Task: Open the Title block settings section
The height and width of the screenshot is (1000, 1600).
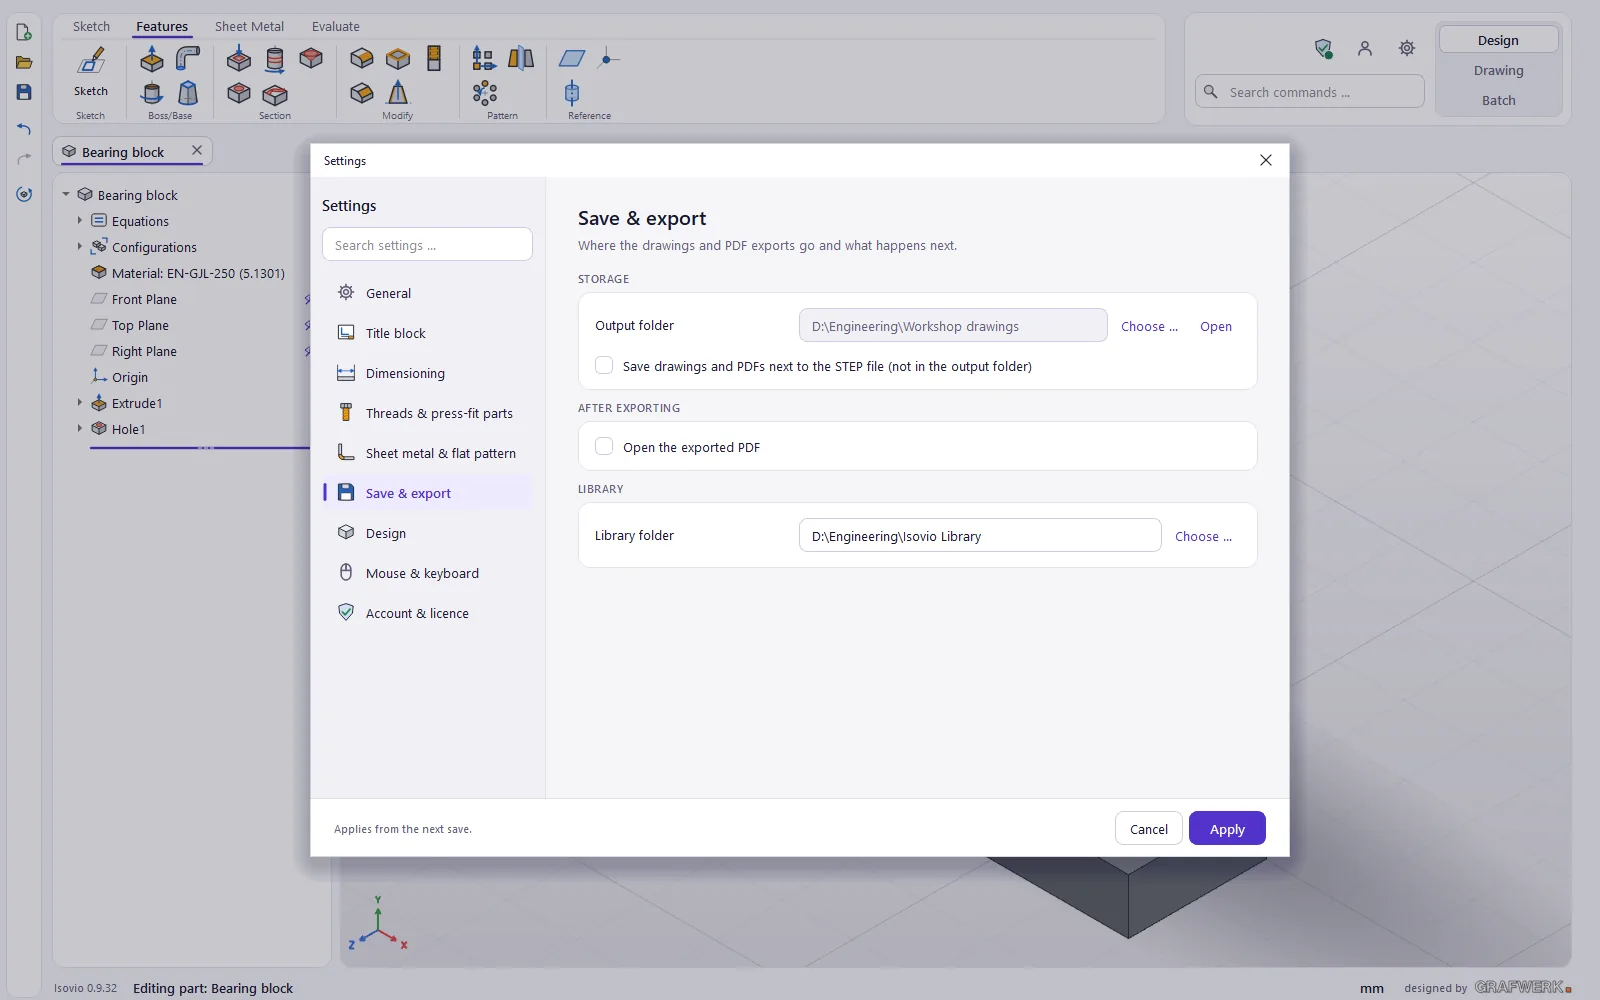Action: (428, 333)
